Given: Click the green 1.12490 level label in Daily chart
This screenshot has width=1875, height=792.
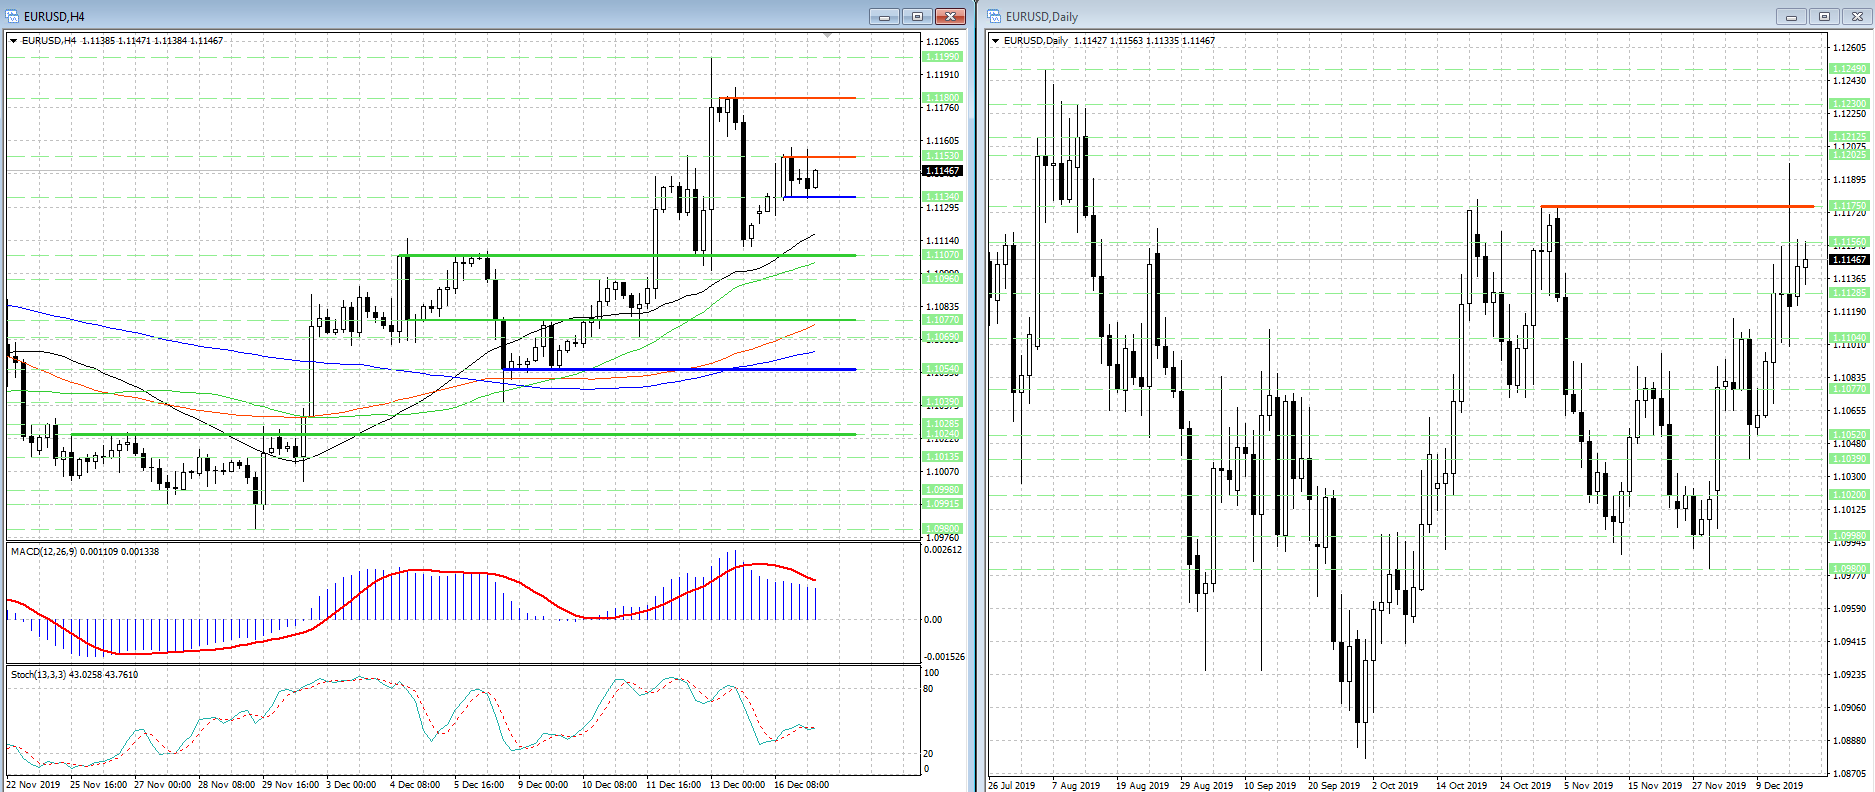Looking at the screenshot, I should tap(1849, 69).
